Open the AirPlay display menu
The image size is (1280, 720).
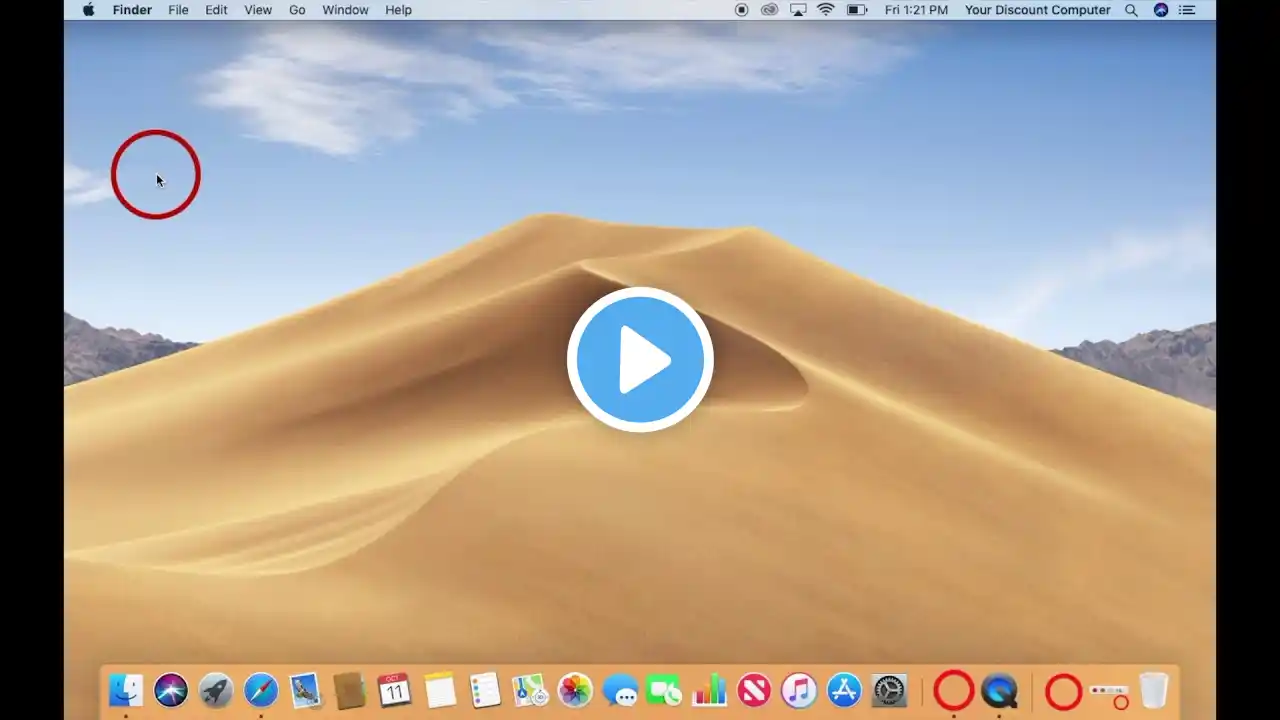[x=798, y=10]
